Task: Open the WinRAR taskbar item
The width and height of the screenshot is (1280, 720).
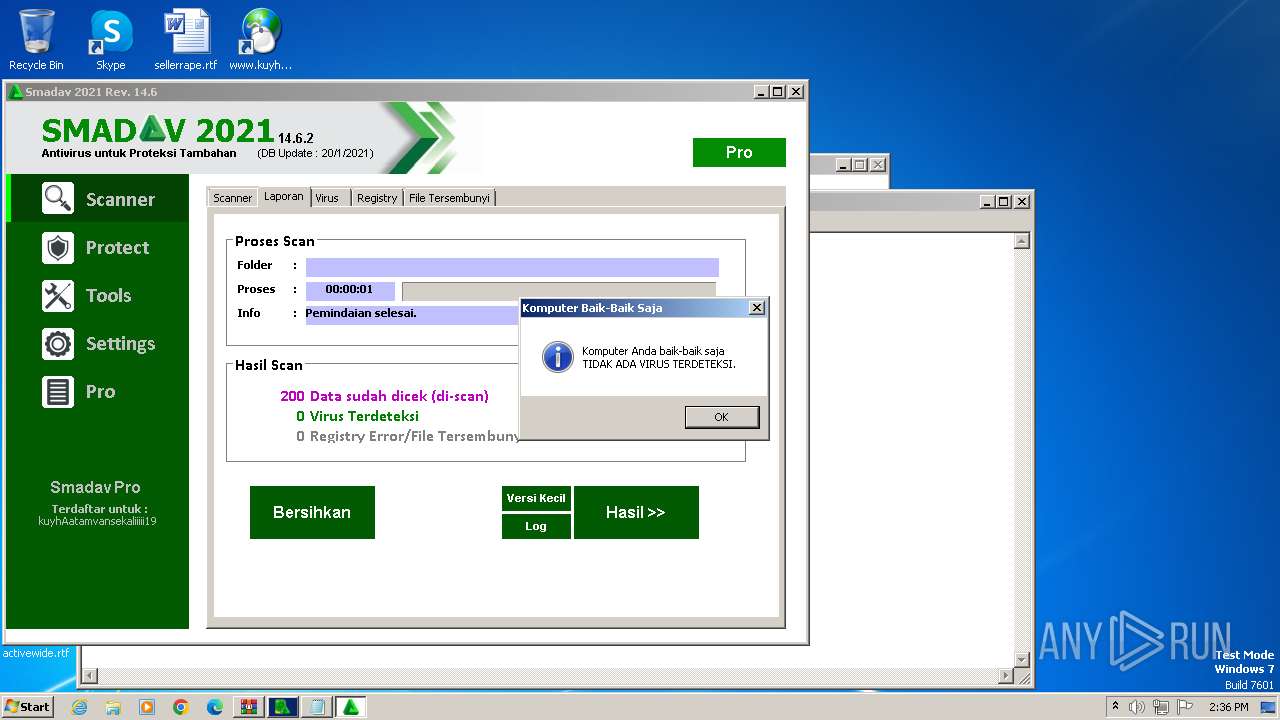Action: (249, 707)
